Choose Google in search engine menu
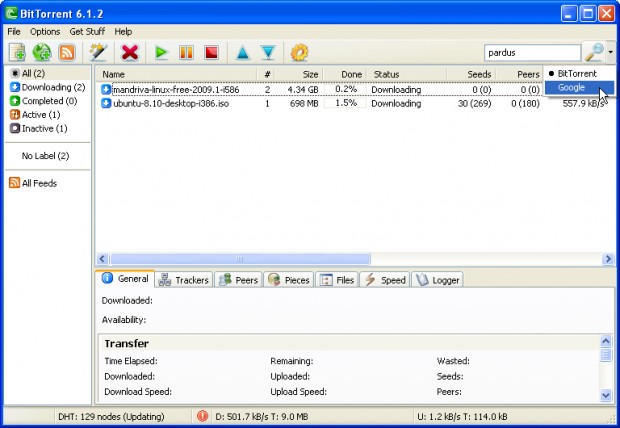The width and height of the screenshot is (620, 428). pos(579,87)
